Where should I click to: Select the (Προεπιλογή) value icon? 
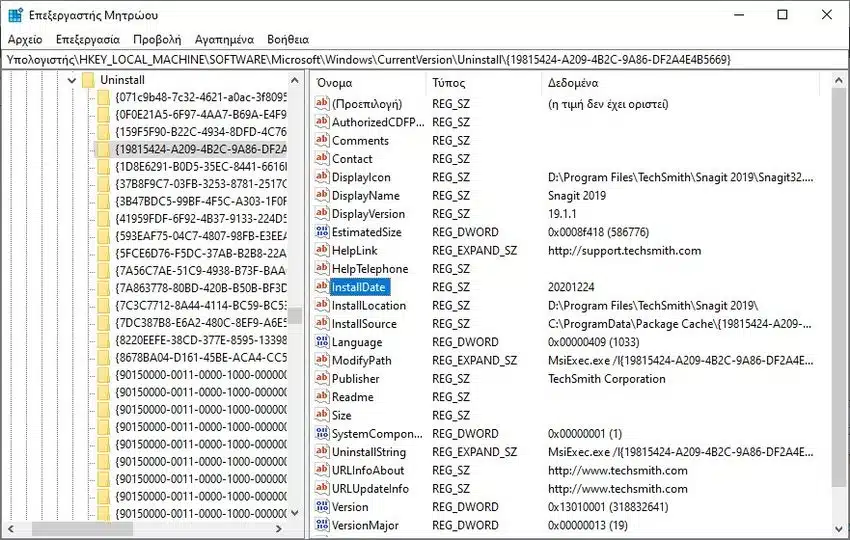(x=322, y=104)
